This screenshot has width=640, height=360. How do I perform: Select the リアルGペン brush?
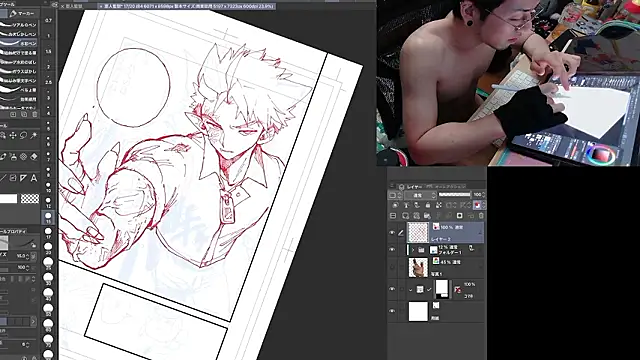pos(19,25)
